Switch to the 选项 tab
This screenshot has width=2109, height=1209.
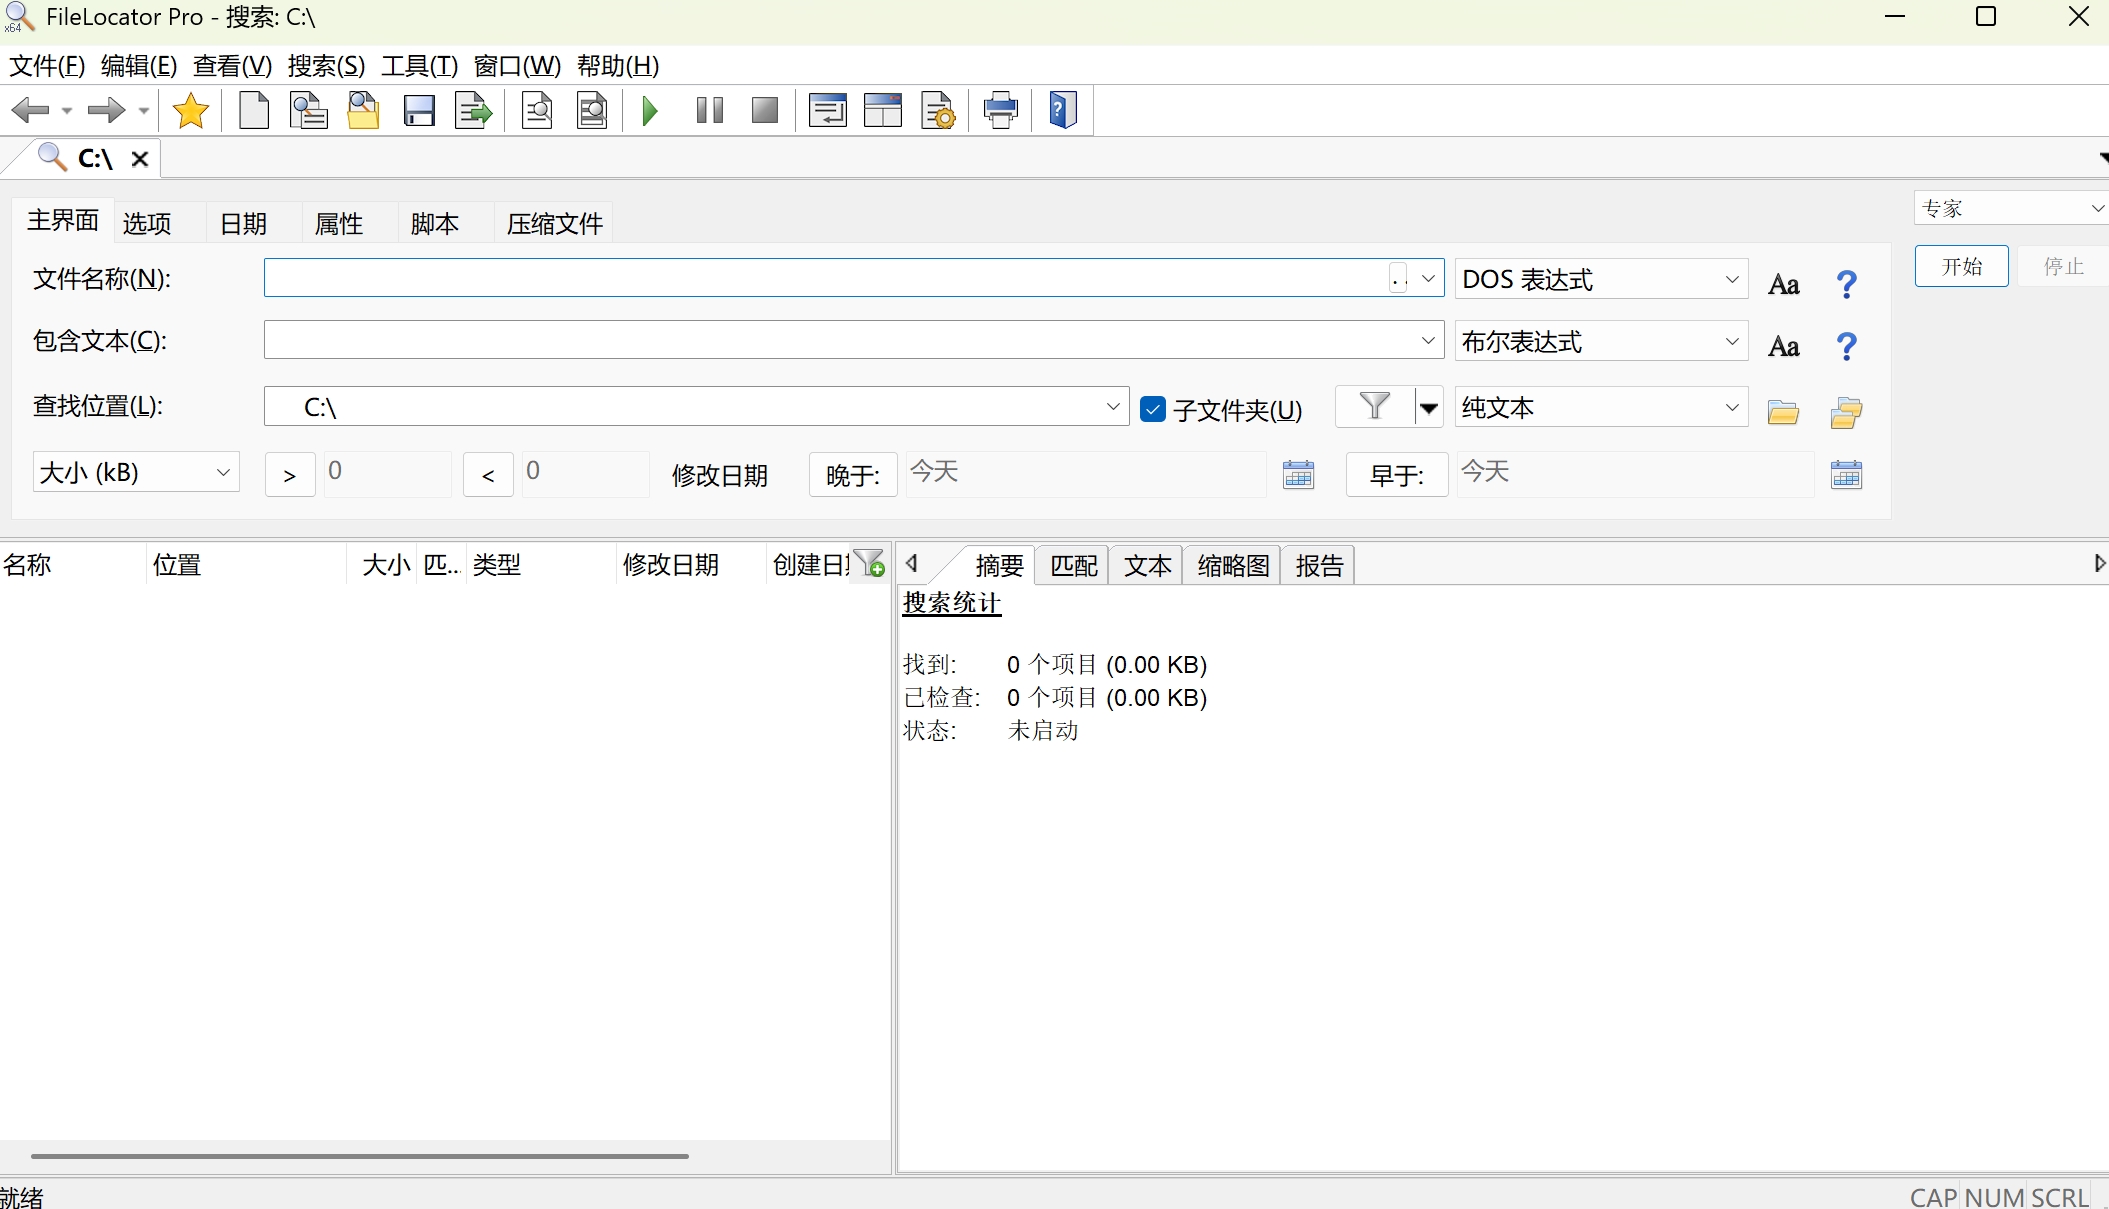pos(147,223)
